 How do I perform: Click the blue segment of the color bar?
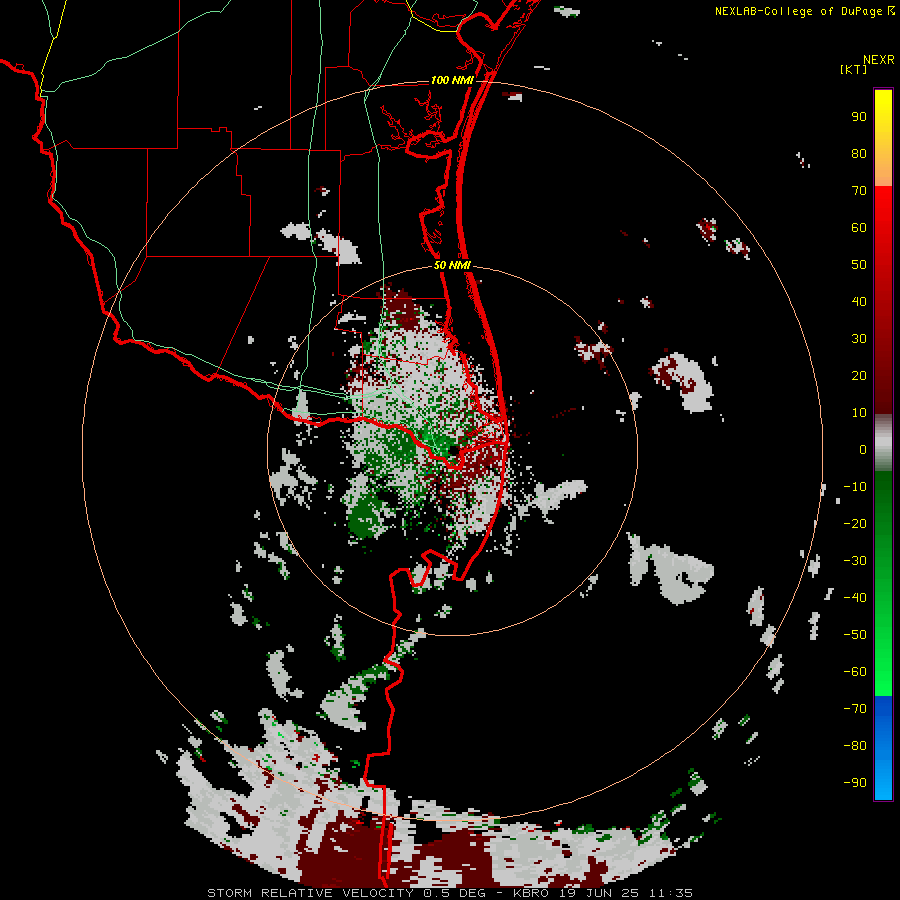click(883, 748)
